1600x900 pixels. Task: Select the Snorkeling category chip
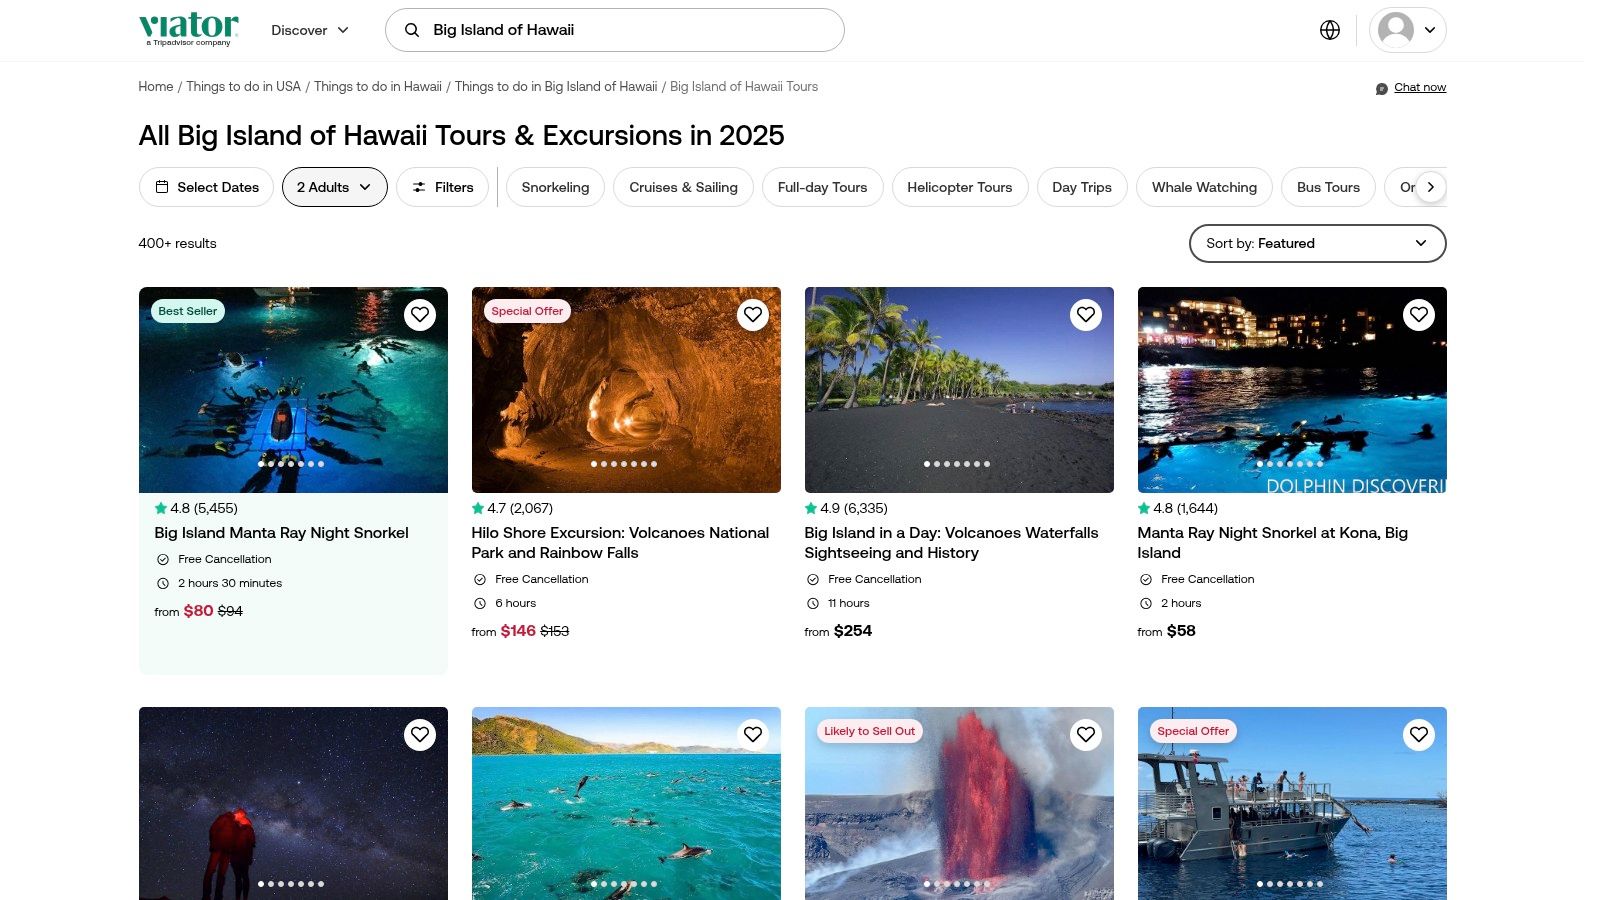(x=555, y=187)
